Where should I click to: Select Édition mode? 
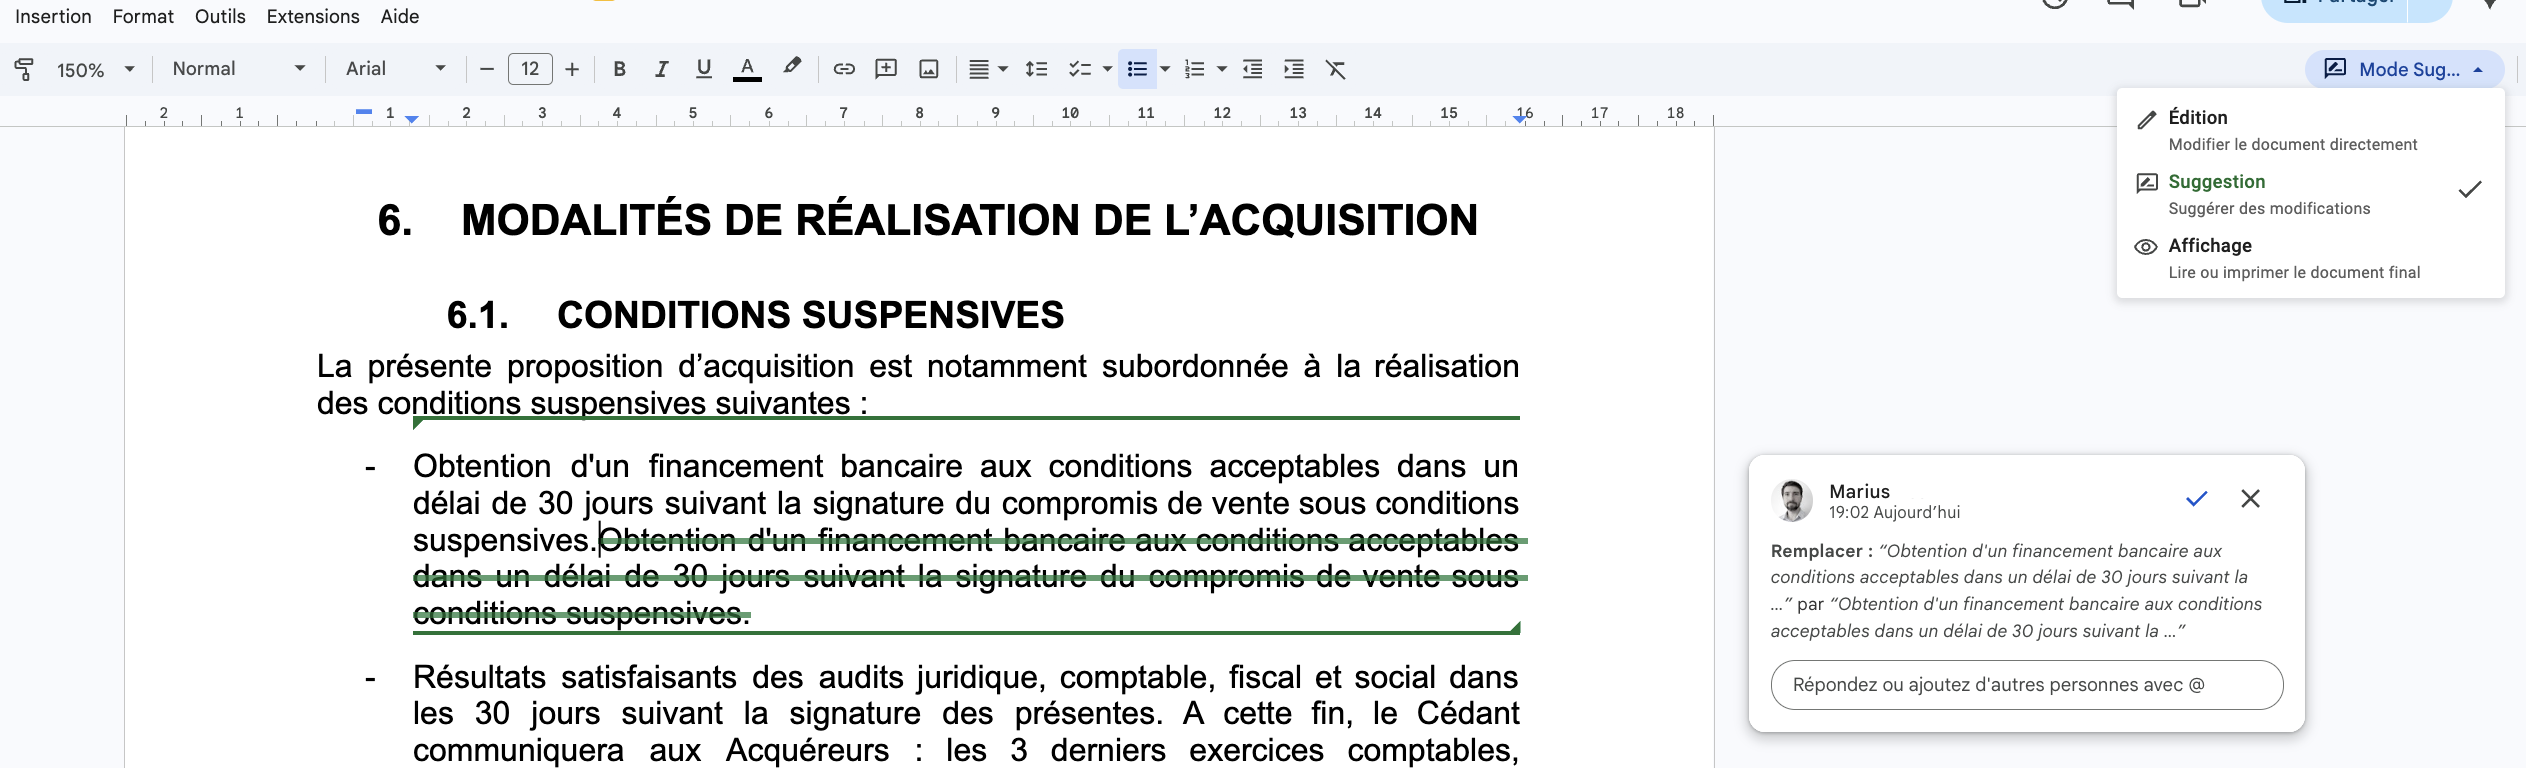tap(2310, 130)
